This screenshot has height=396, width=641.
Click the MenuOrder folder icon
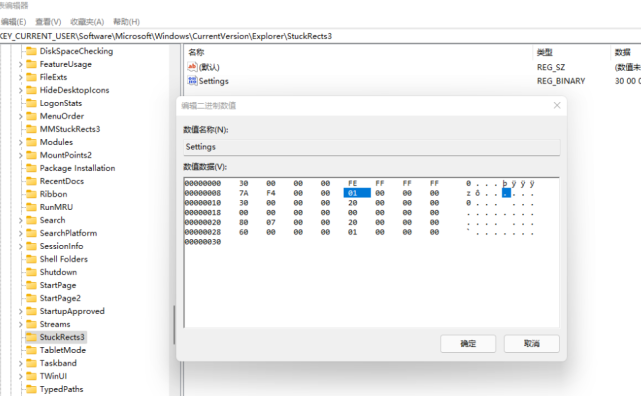[31, 116]
